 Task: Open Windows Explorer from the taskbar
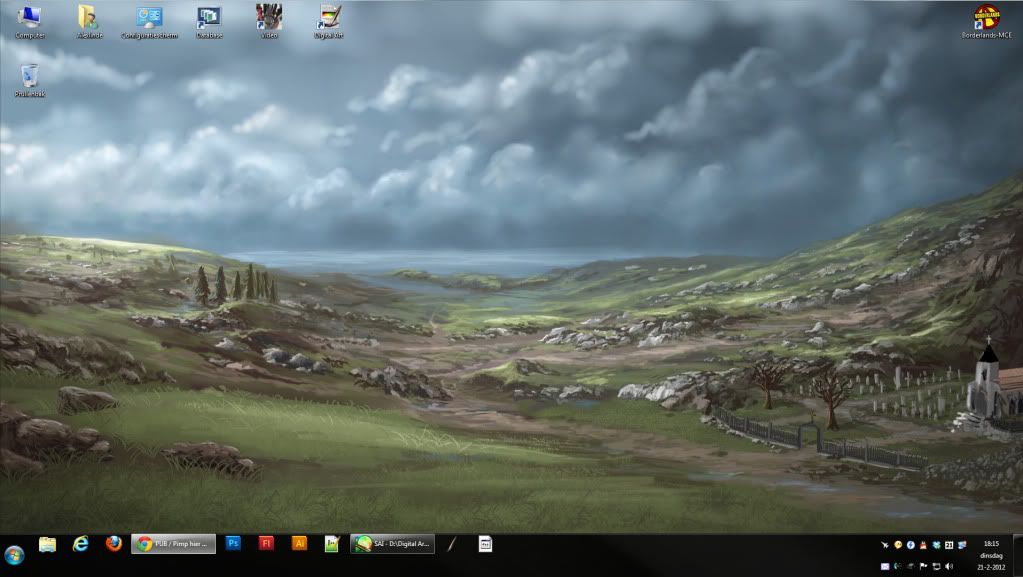coord(47,544)
